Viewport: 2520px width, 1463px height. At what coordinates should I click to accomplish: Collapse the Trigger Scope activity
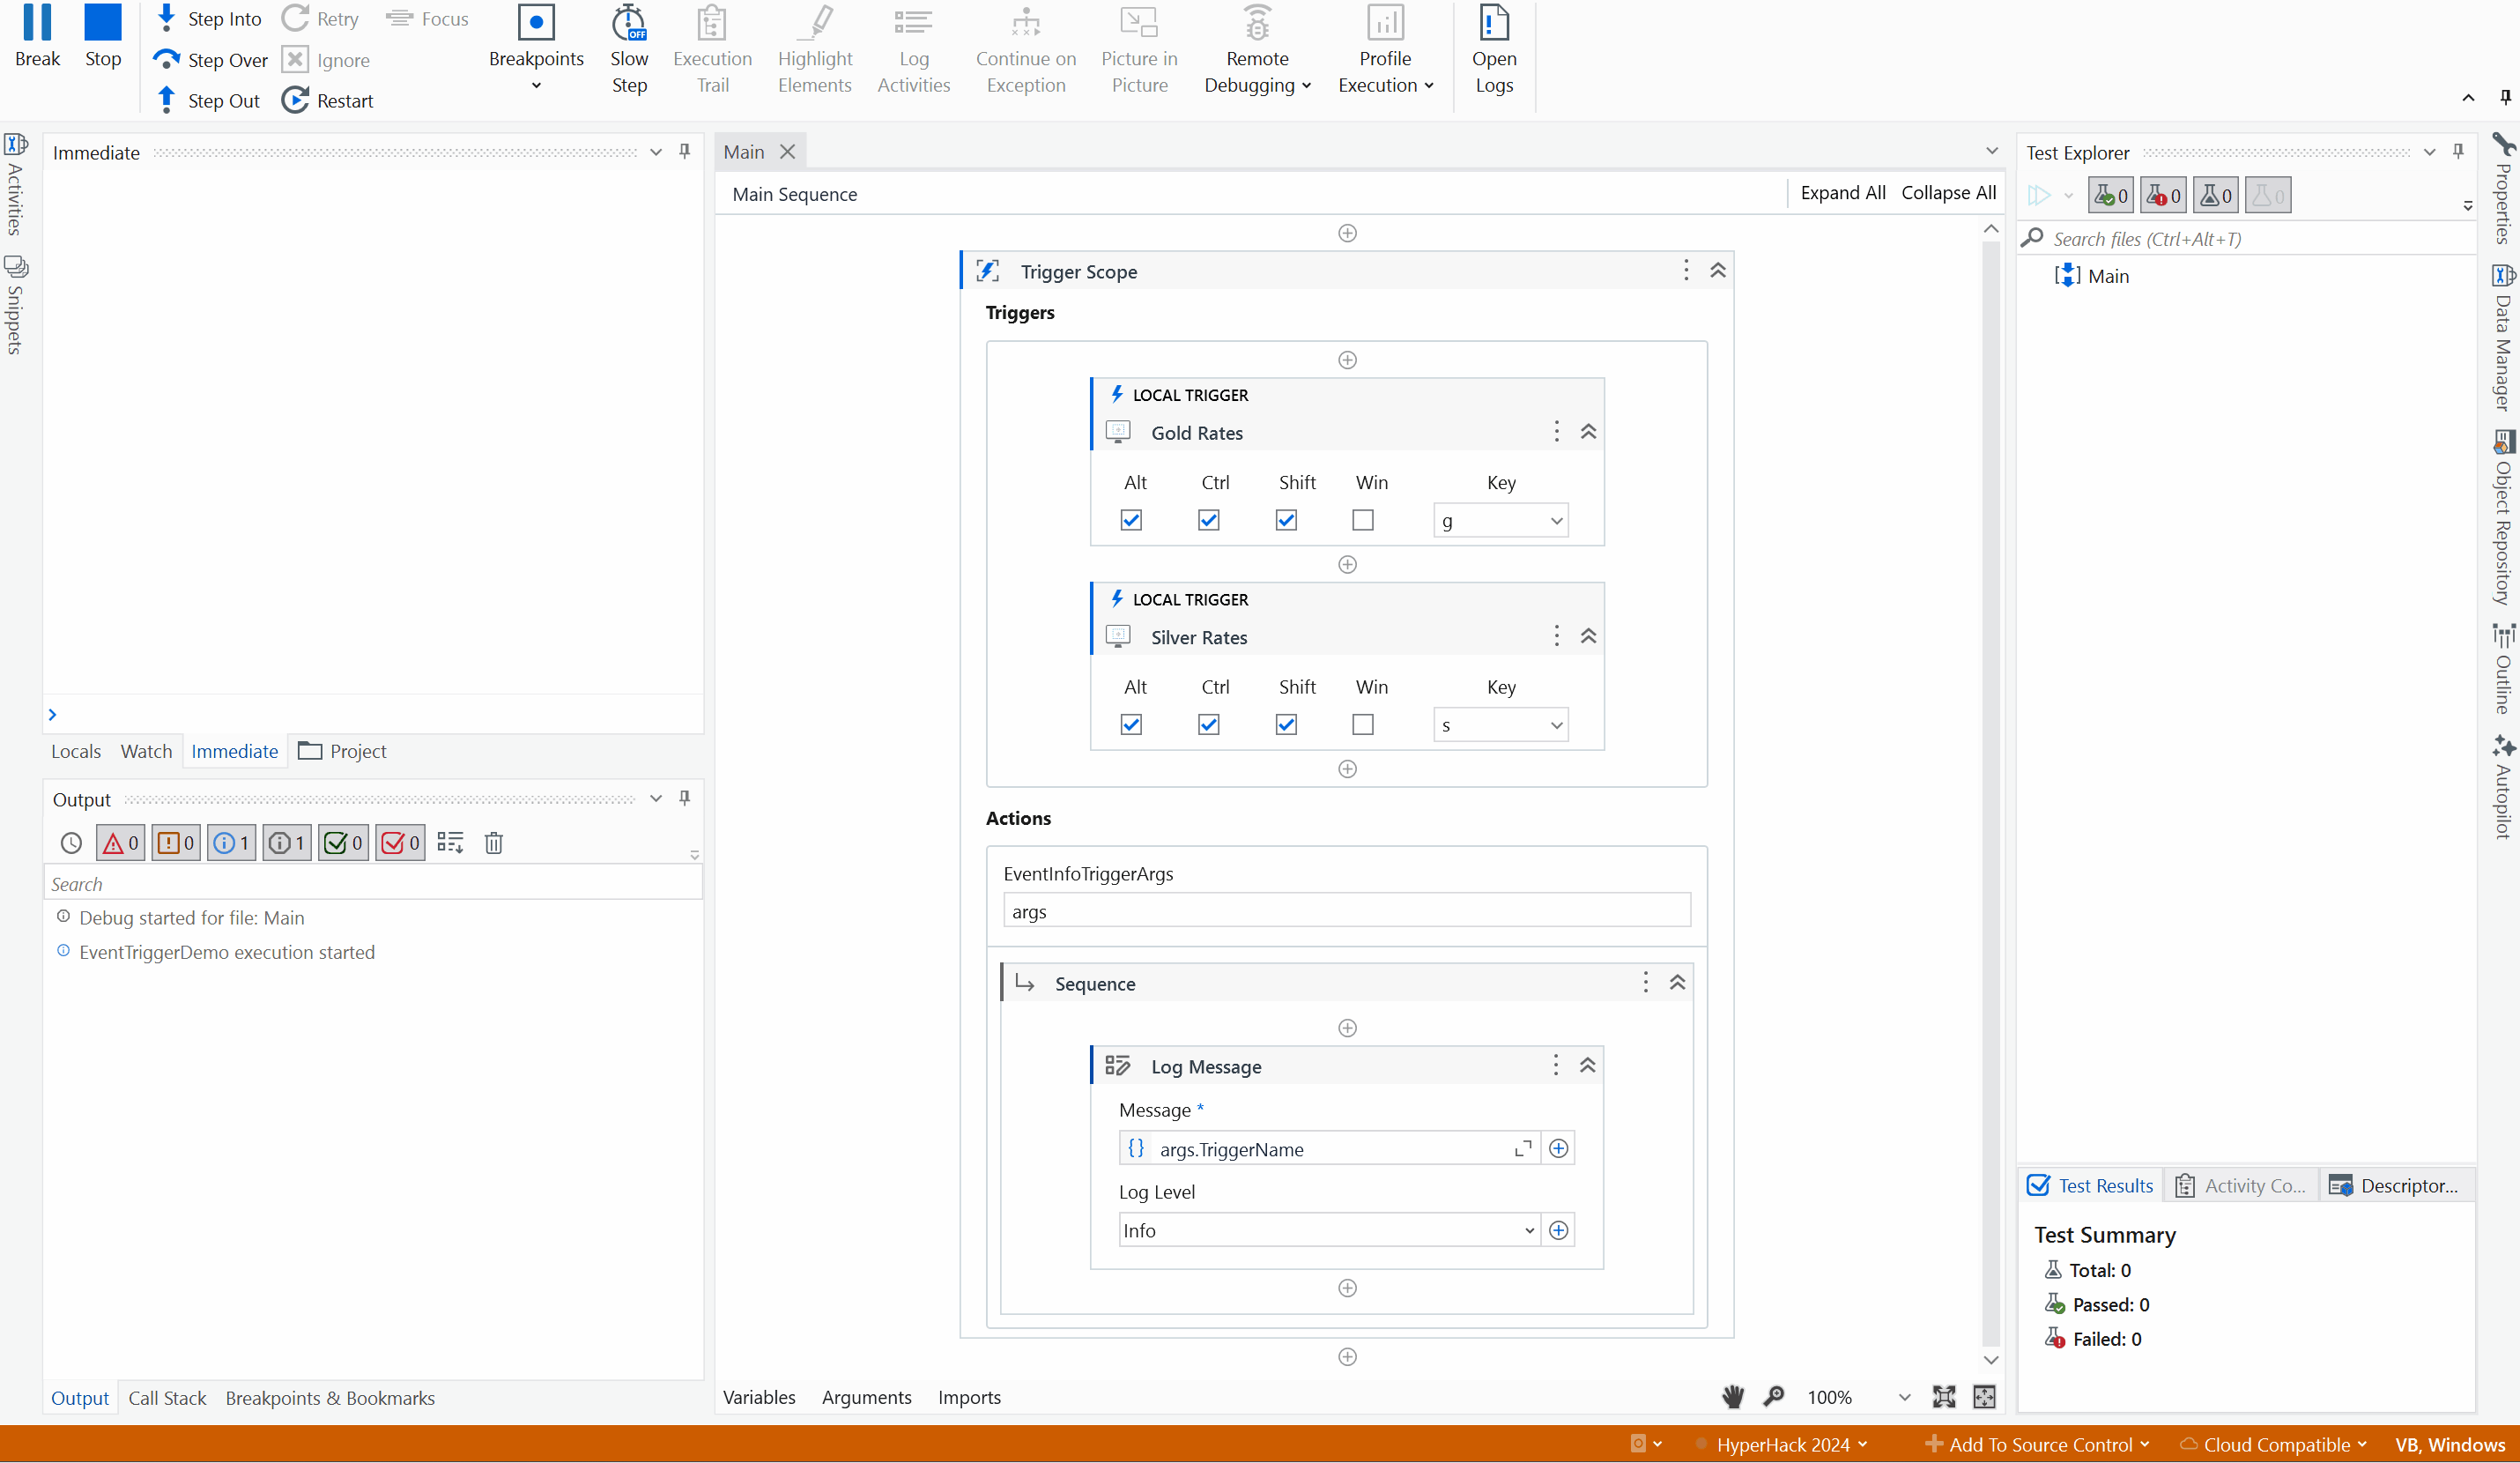[x=1718, y=271]
